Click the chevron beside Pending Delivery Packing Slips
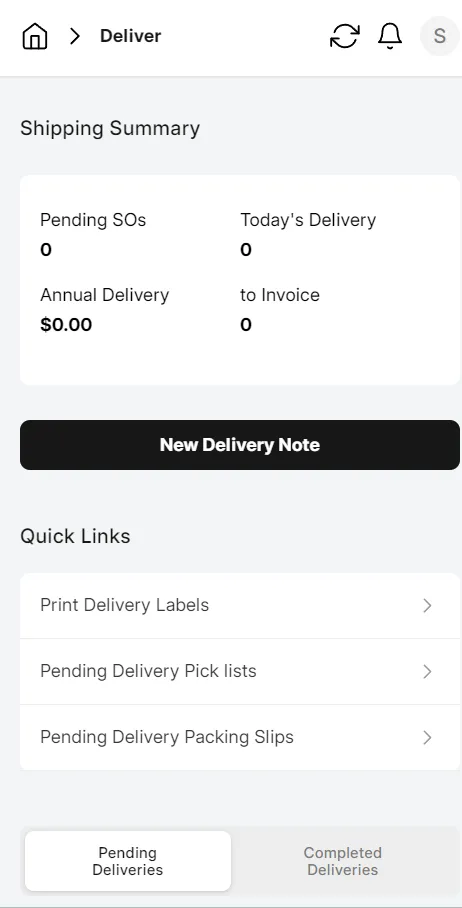462x908 pixels. pyautogui.click(x=427, y=737)
